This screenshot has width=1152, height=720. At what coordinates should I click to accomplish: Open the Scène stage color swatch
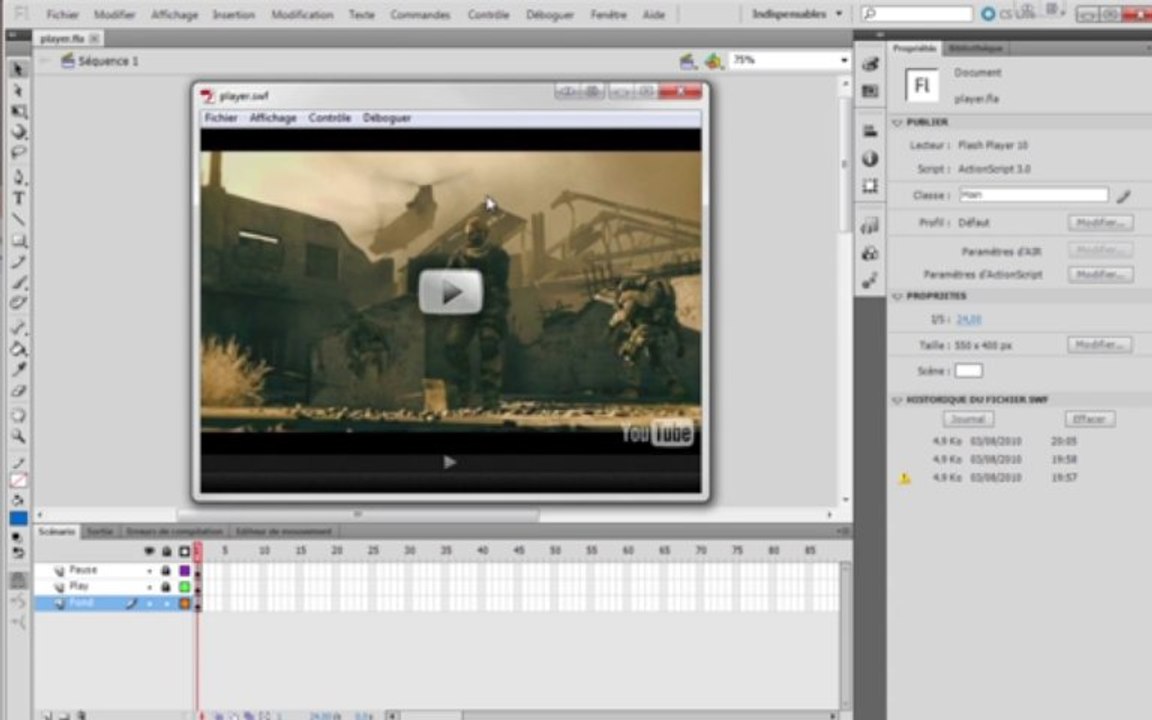[968, 371]
